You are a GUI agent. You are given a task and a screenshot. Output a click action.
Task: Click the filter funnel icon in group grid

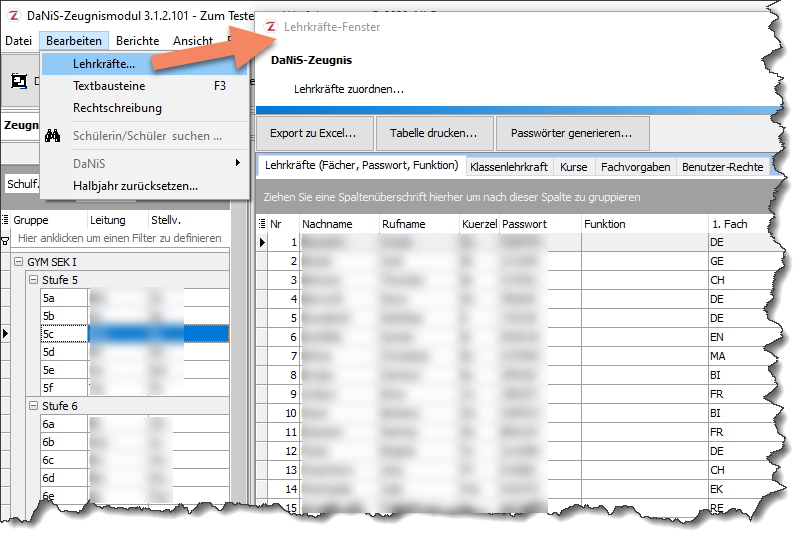5,240
